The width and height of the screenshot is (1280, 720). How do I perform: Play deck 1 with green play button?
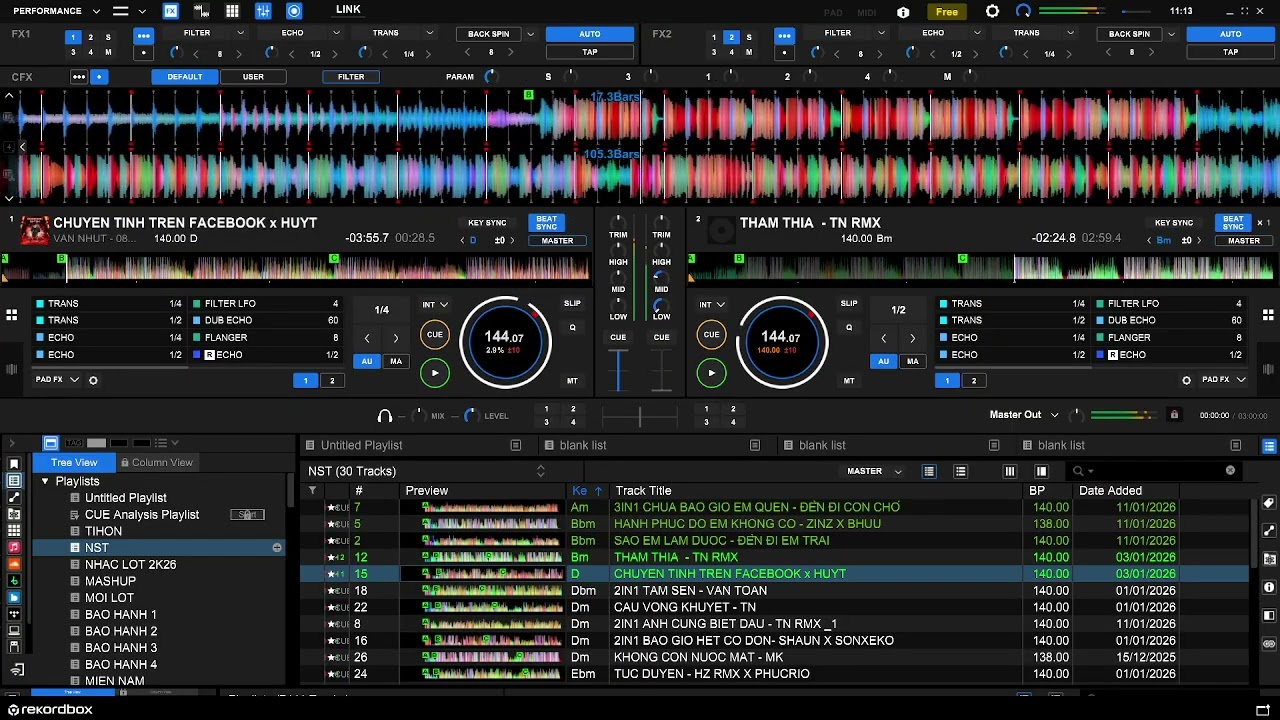[x=434, y=373]
